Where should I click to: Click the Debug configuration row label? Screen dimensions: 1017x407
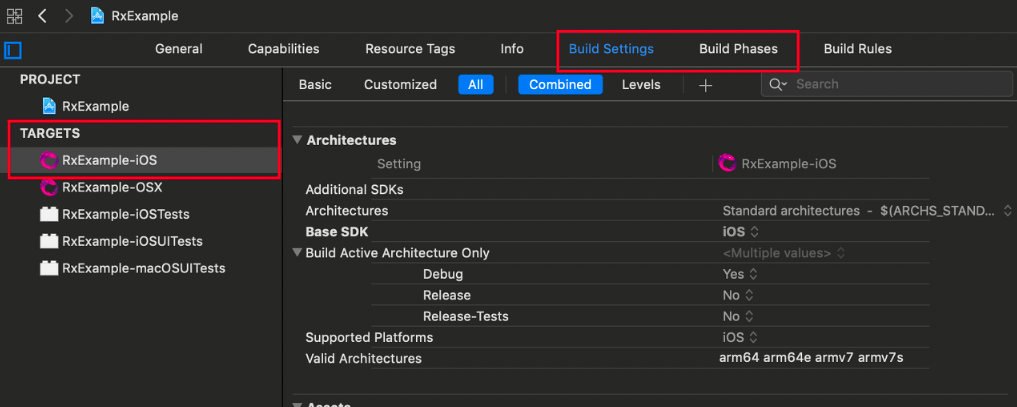443,274
